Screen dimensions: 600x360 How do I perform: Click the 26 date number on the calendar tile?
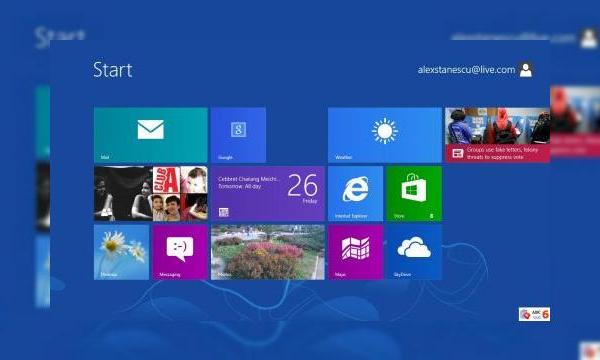tap(302, 185)
